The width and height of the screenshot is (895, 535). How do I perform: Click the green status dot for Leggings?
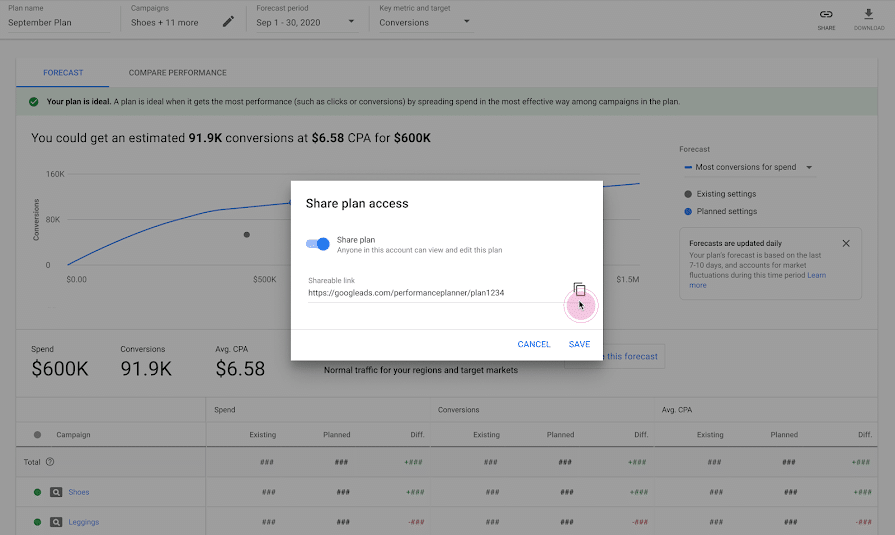pos(37,522)
